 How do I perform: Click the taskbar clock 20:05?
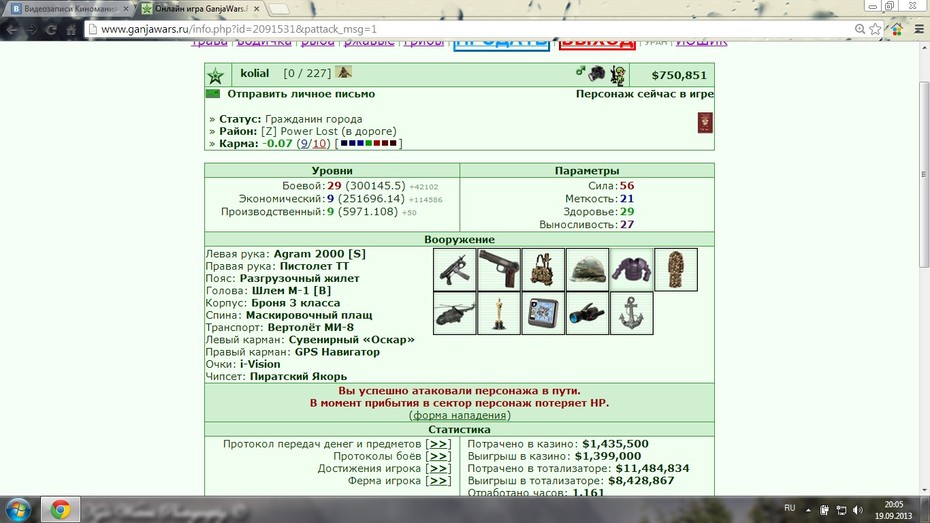894,505
